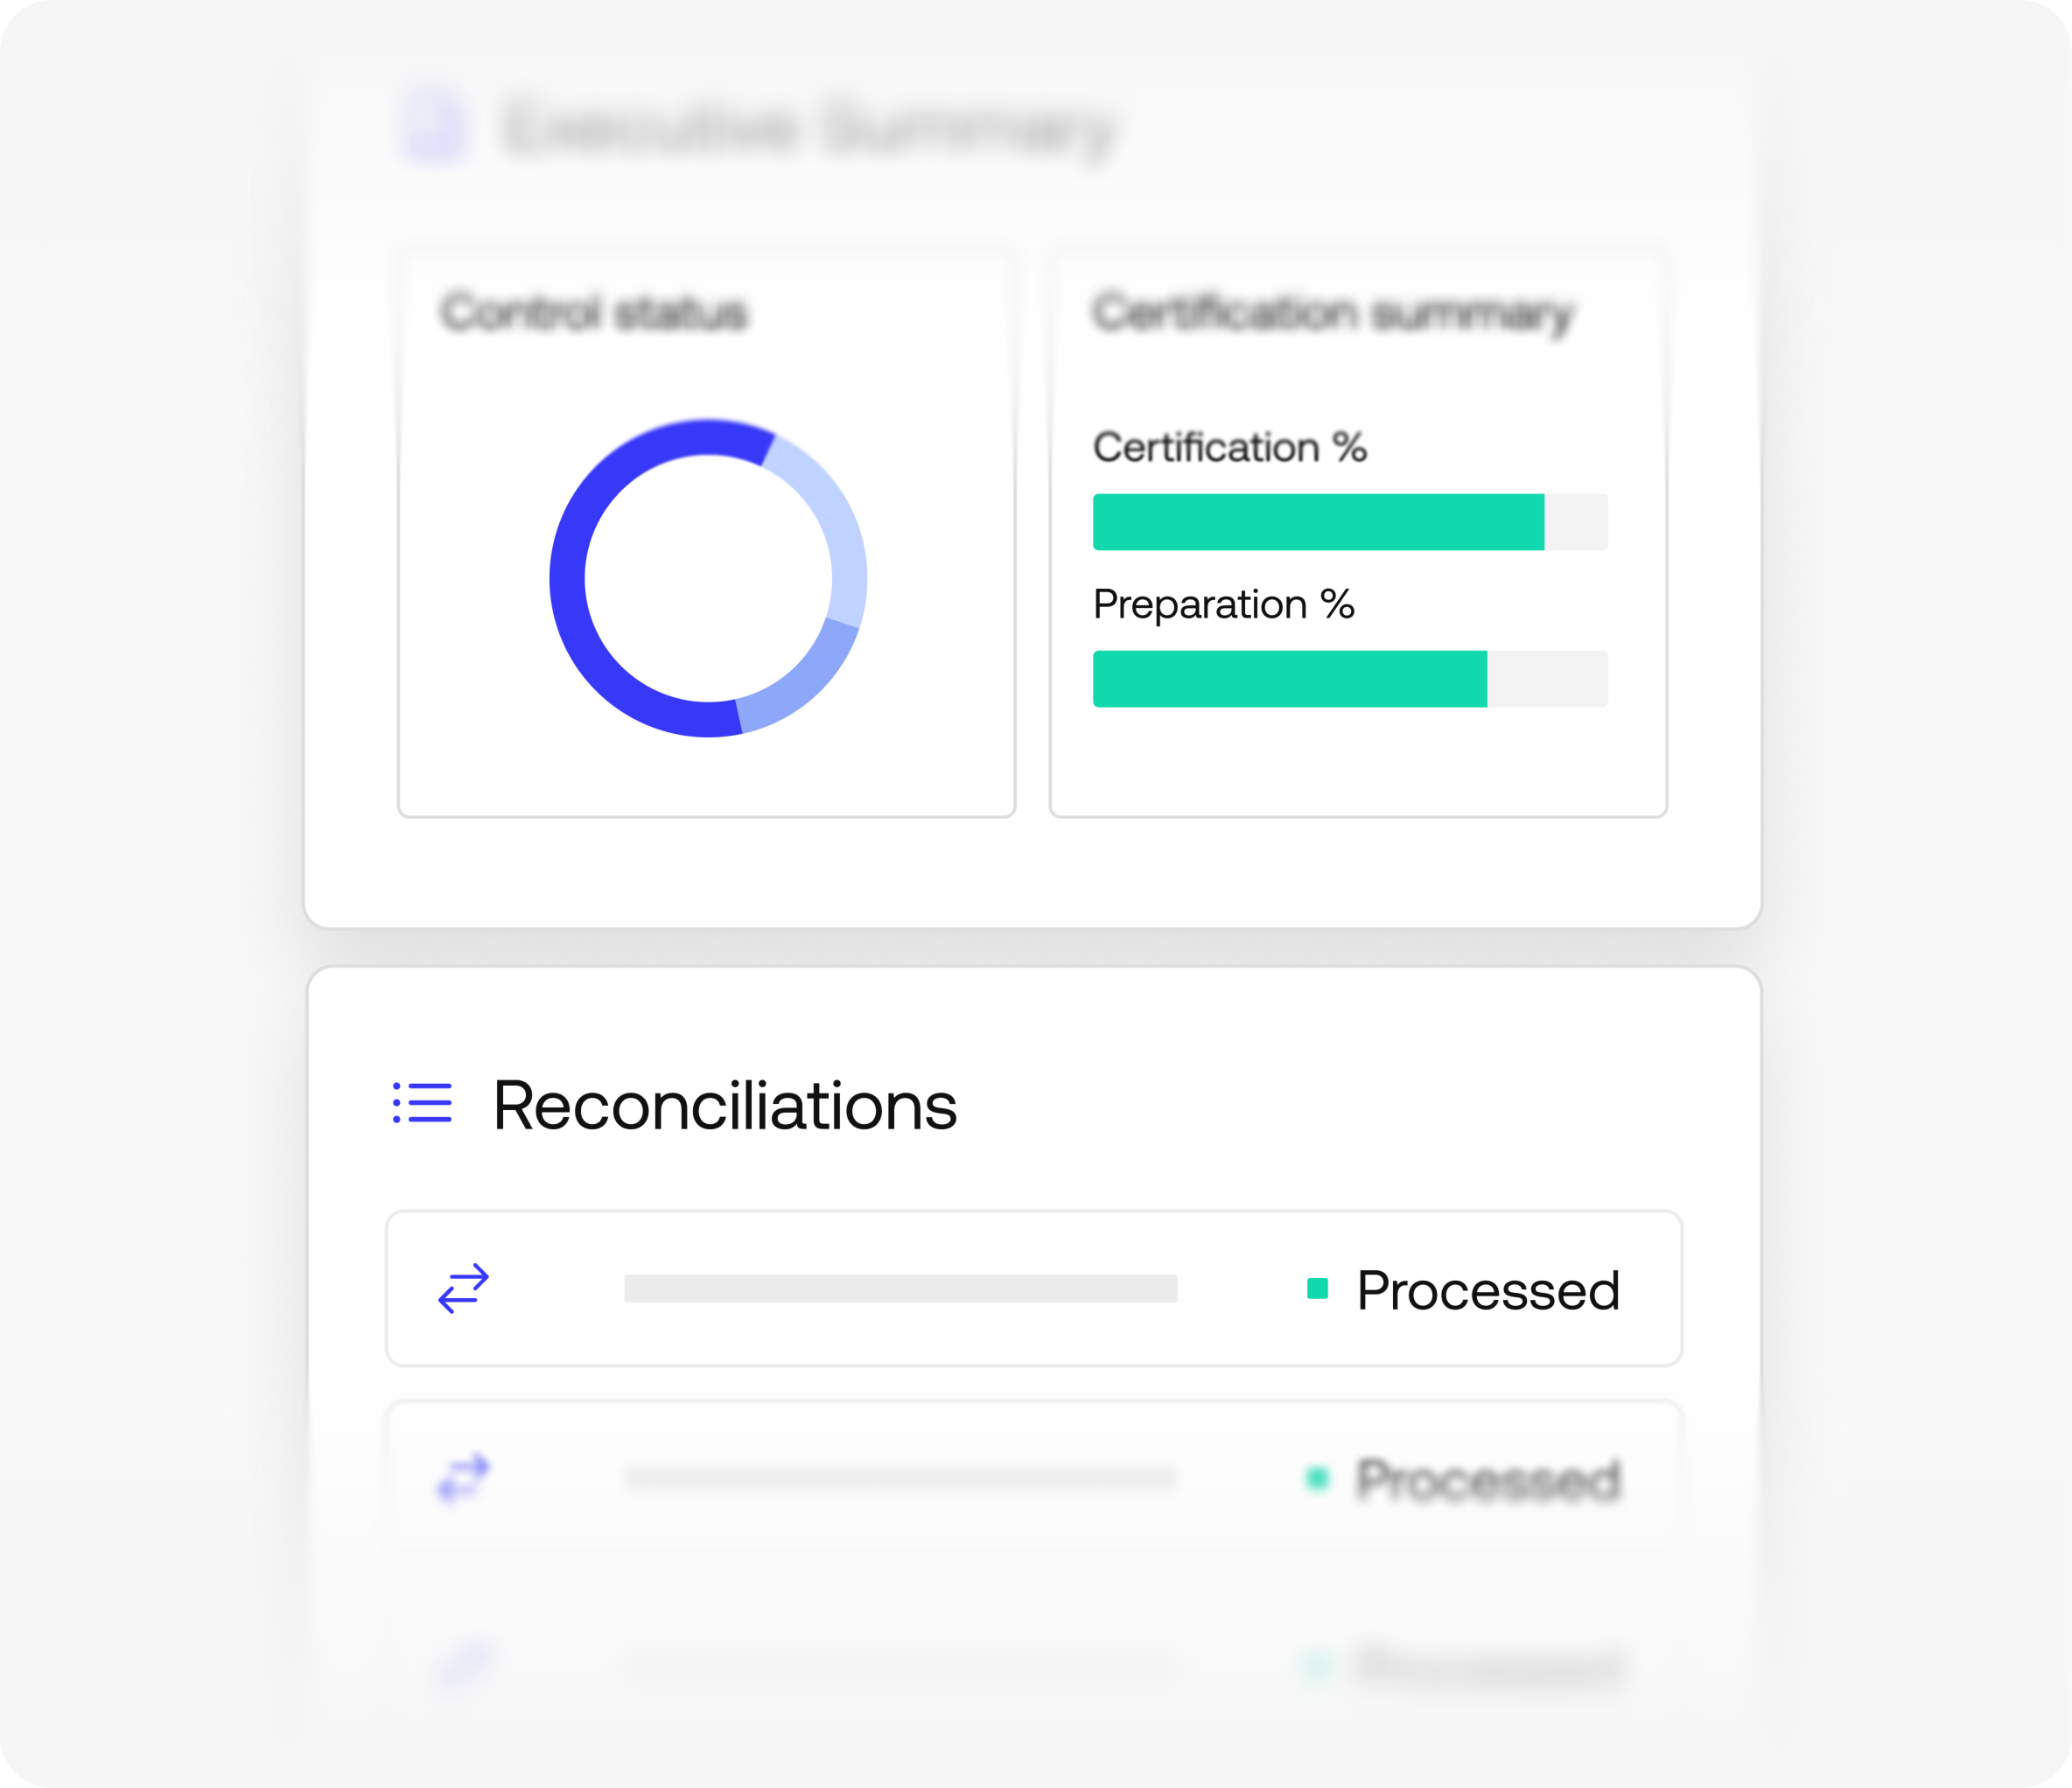
Task: Open the Reconciliations heading
Action: [x=725, y=1105]
